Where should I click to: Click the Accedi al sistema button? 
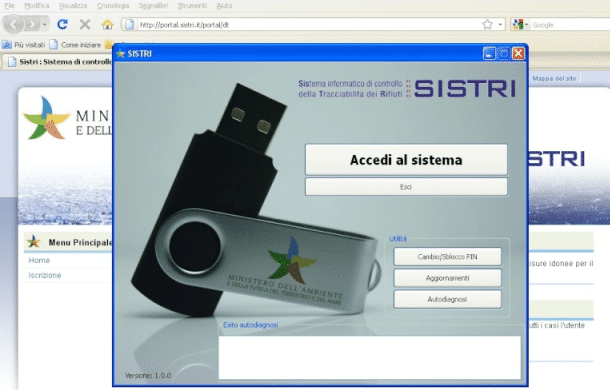406,160
